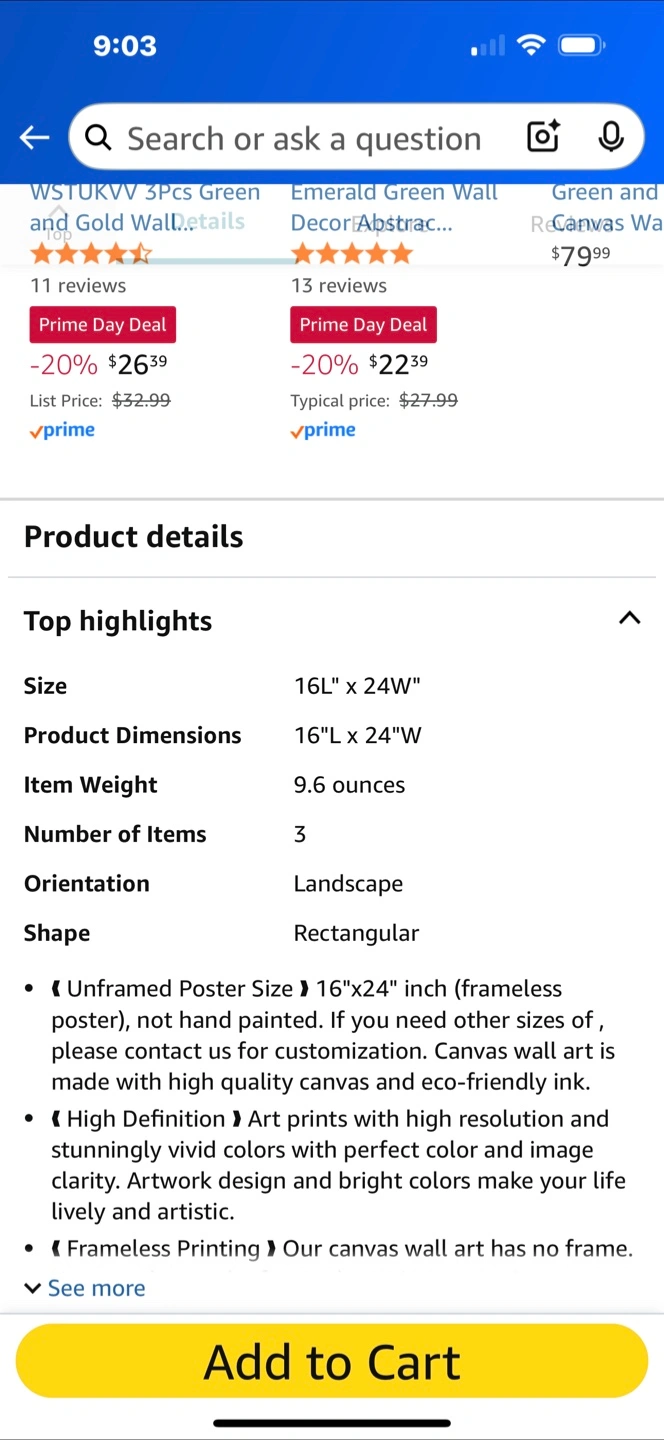Collapse the Top highlights section
Screen dimensions: 664x1440
629,618
